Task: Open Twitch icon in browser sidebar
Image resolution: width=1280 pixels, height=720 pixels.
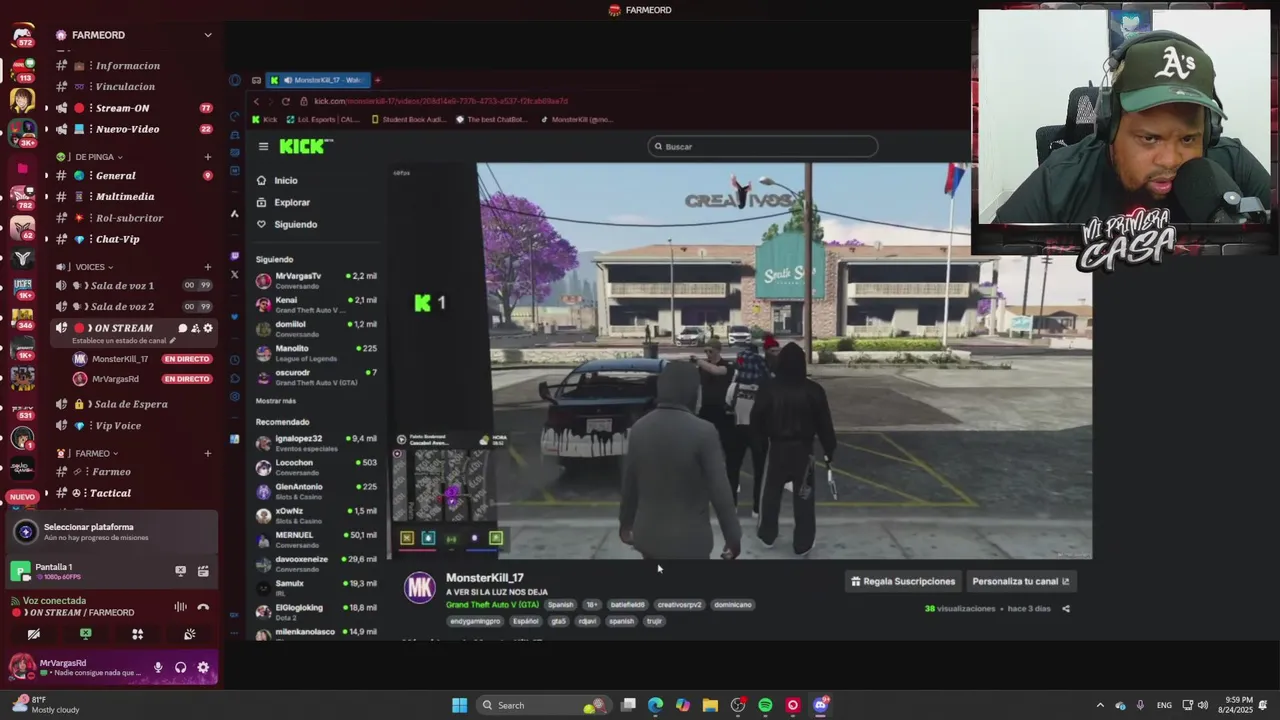Action: (x=235, y=256)
